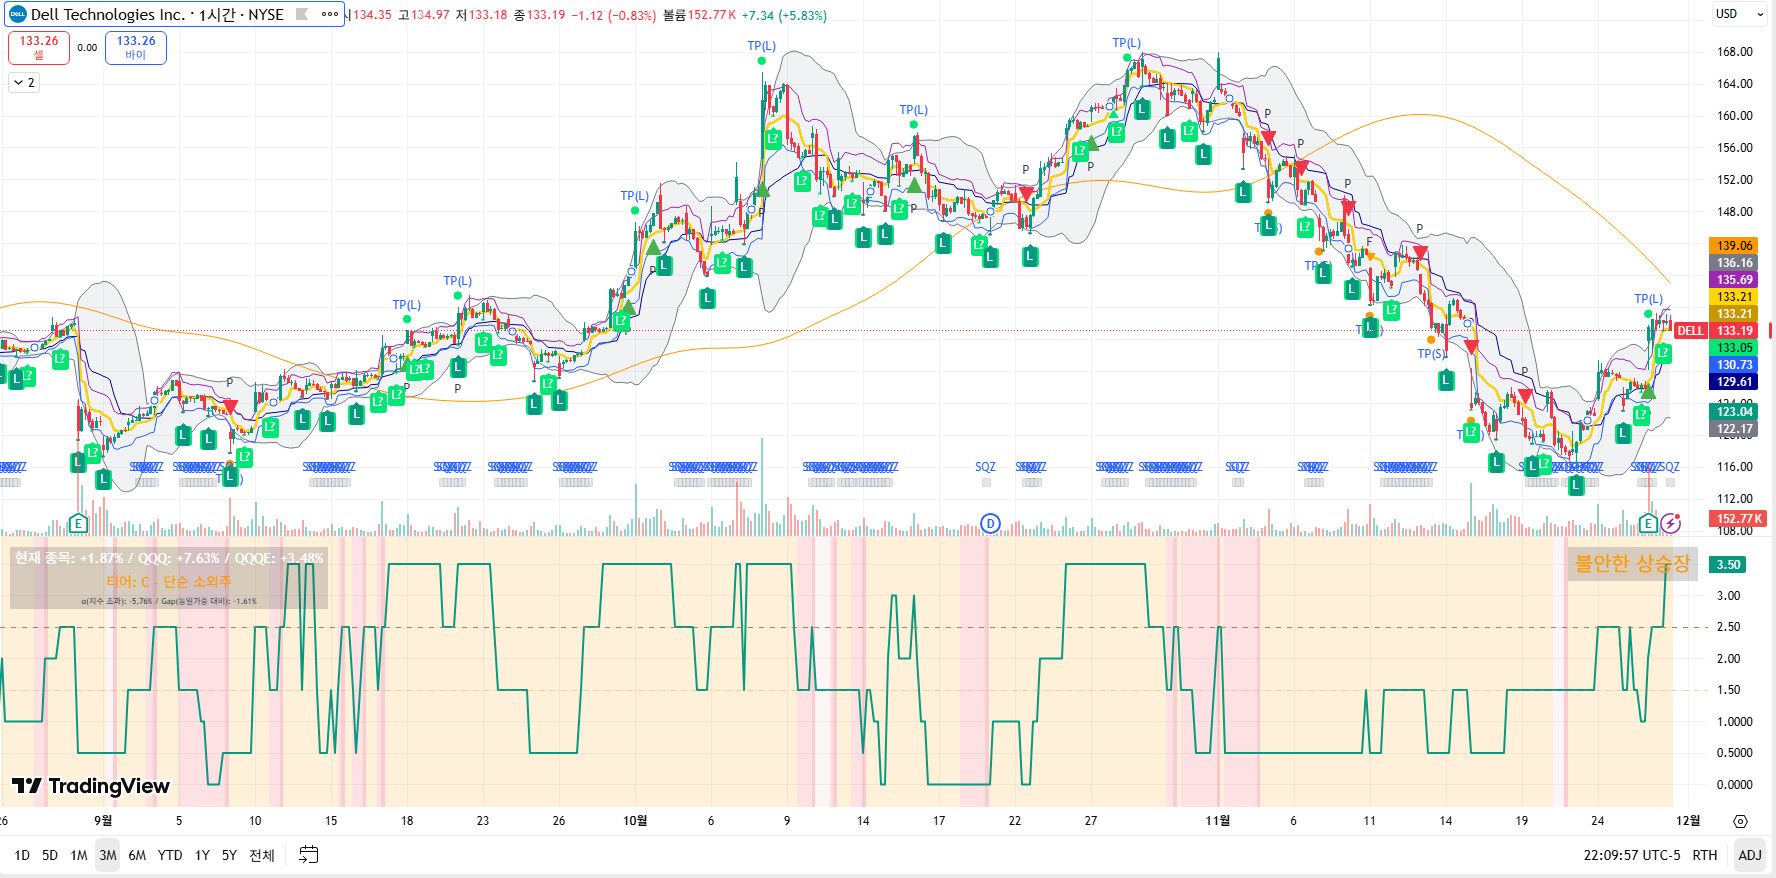Open the go-to-date calendar icon

coord(309,855)
